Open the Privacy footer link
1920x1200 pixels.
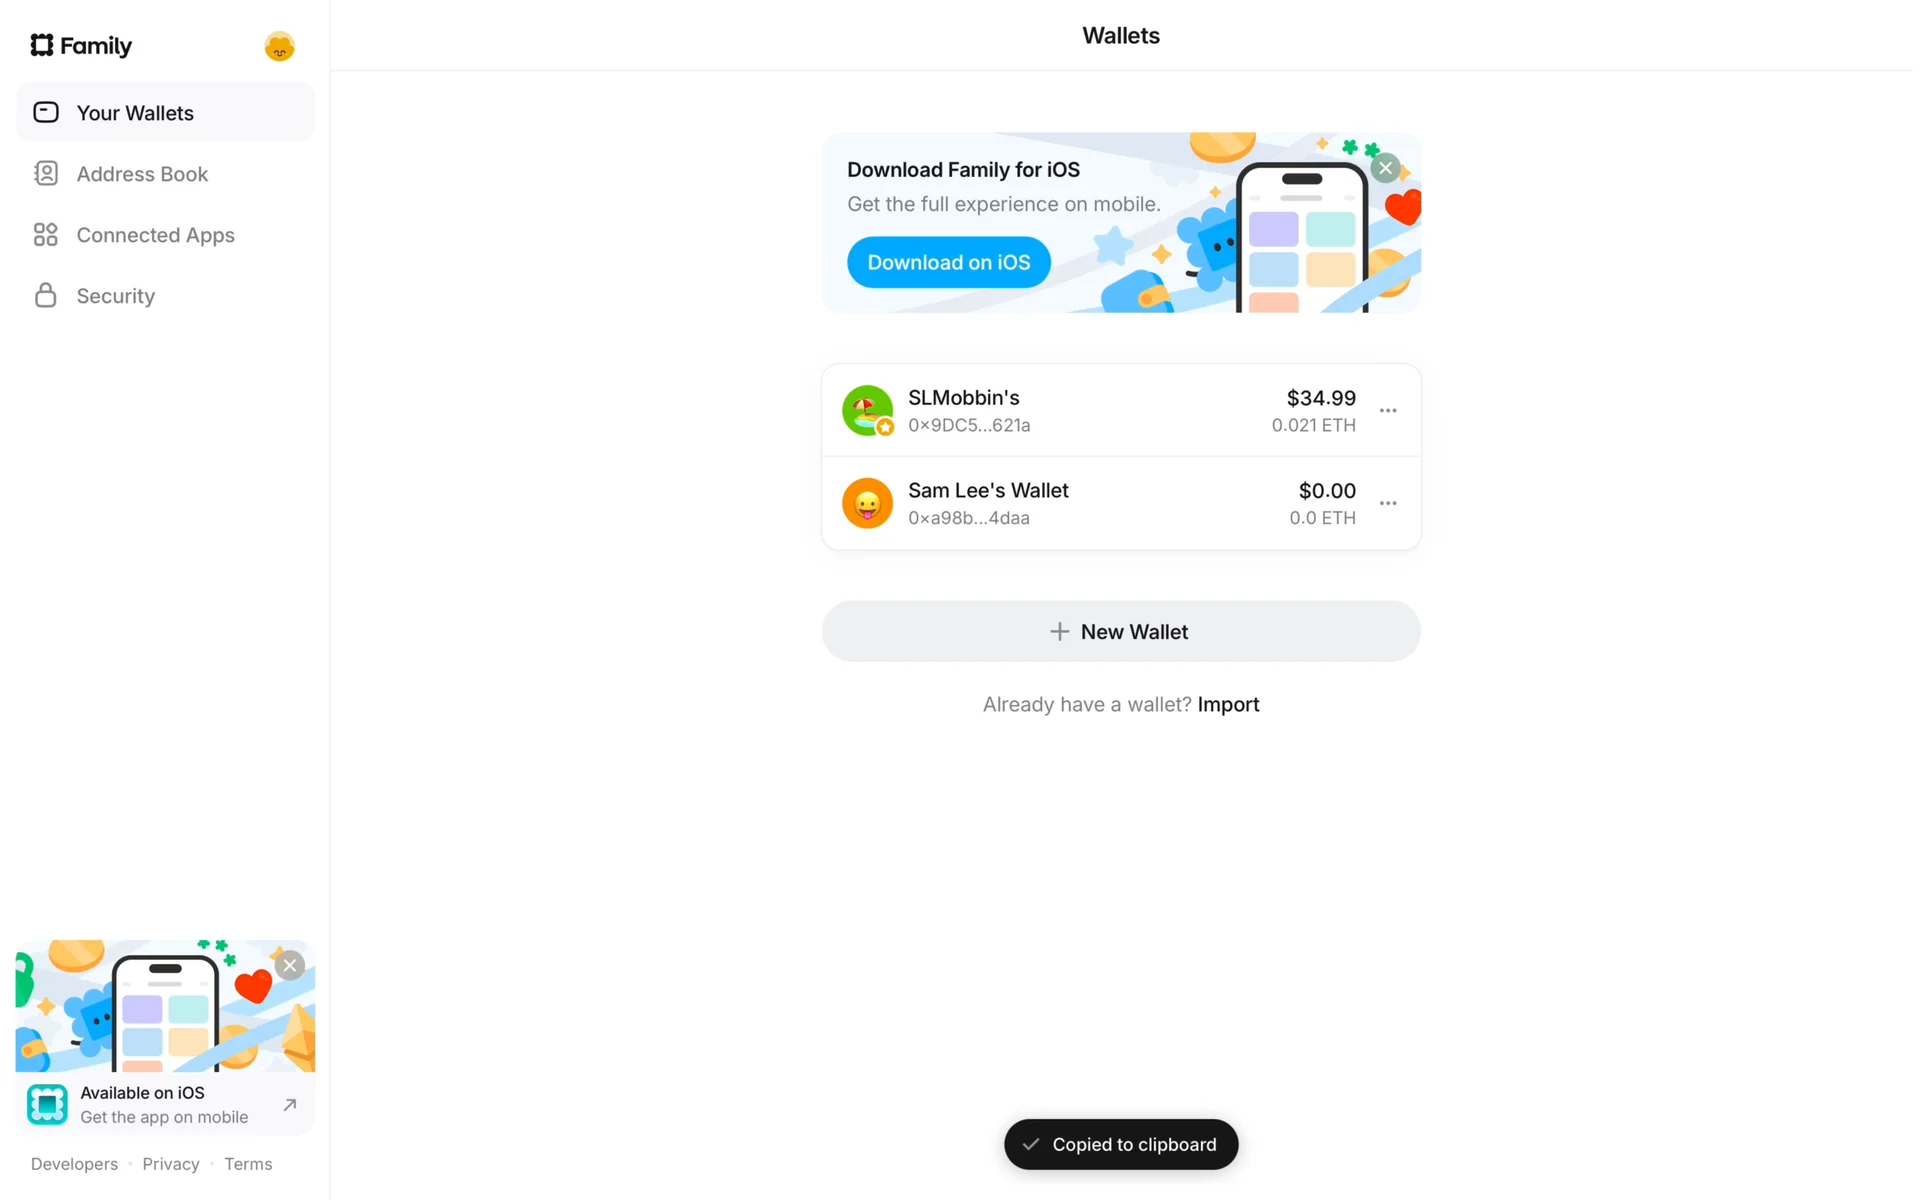tap(171, 1164)
